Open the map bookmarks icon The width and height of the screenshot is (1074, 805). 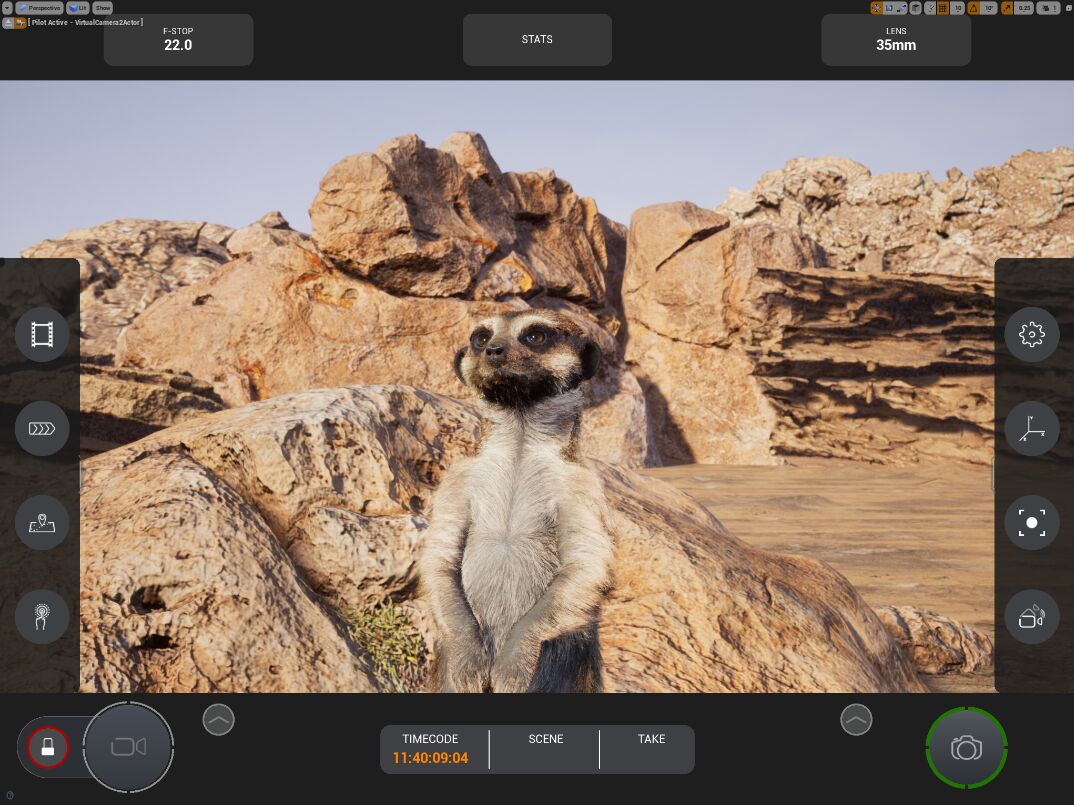(42, 523)
